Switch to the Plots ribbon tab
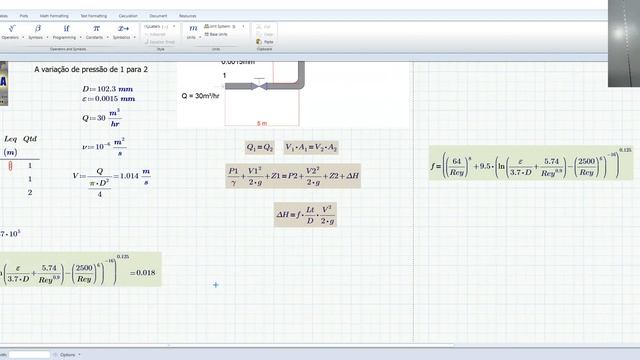 [24, 16]
